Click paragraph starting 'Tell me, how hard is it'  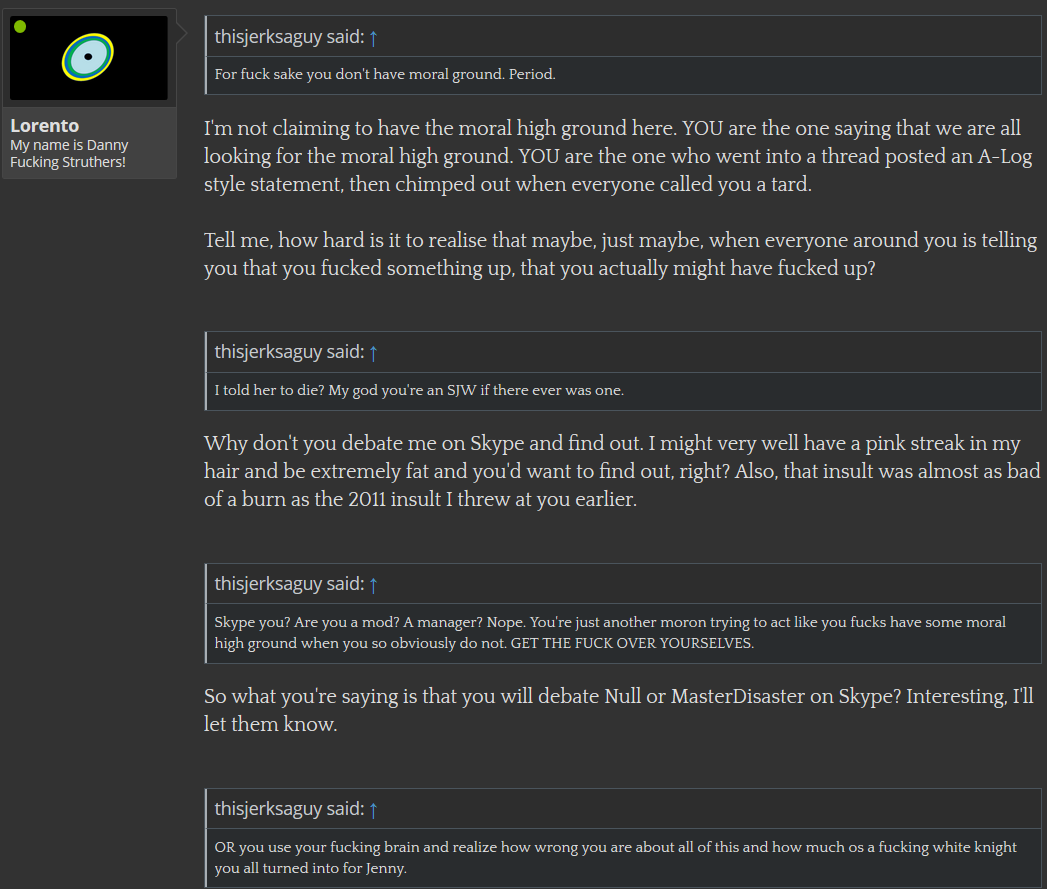click(620, 254)
